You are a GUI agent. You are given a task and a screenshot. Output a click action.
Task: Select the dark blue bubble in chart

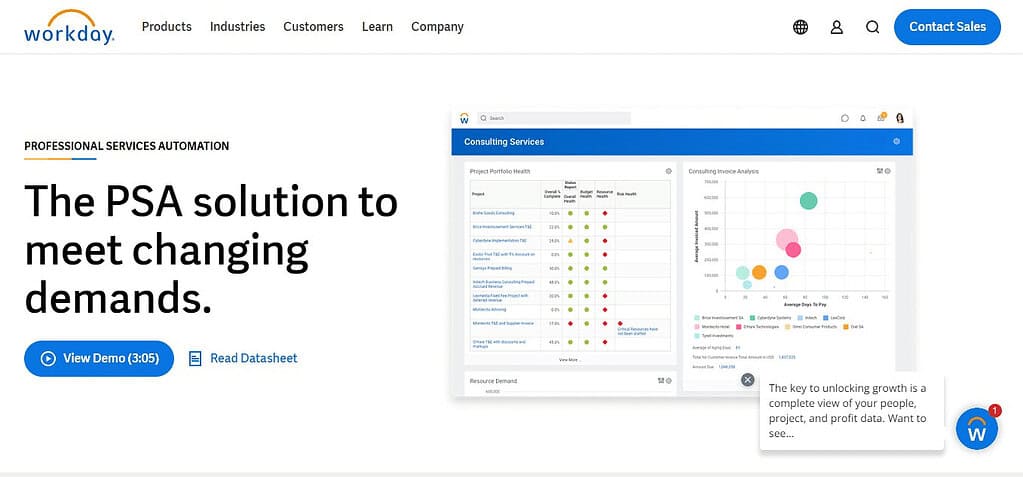[x=781, y=273]
